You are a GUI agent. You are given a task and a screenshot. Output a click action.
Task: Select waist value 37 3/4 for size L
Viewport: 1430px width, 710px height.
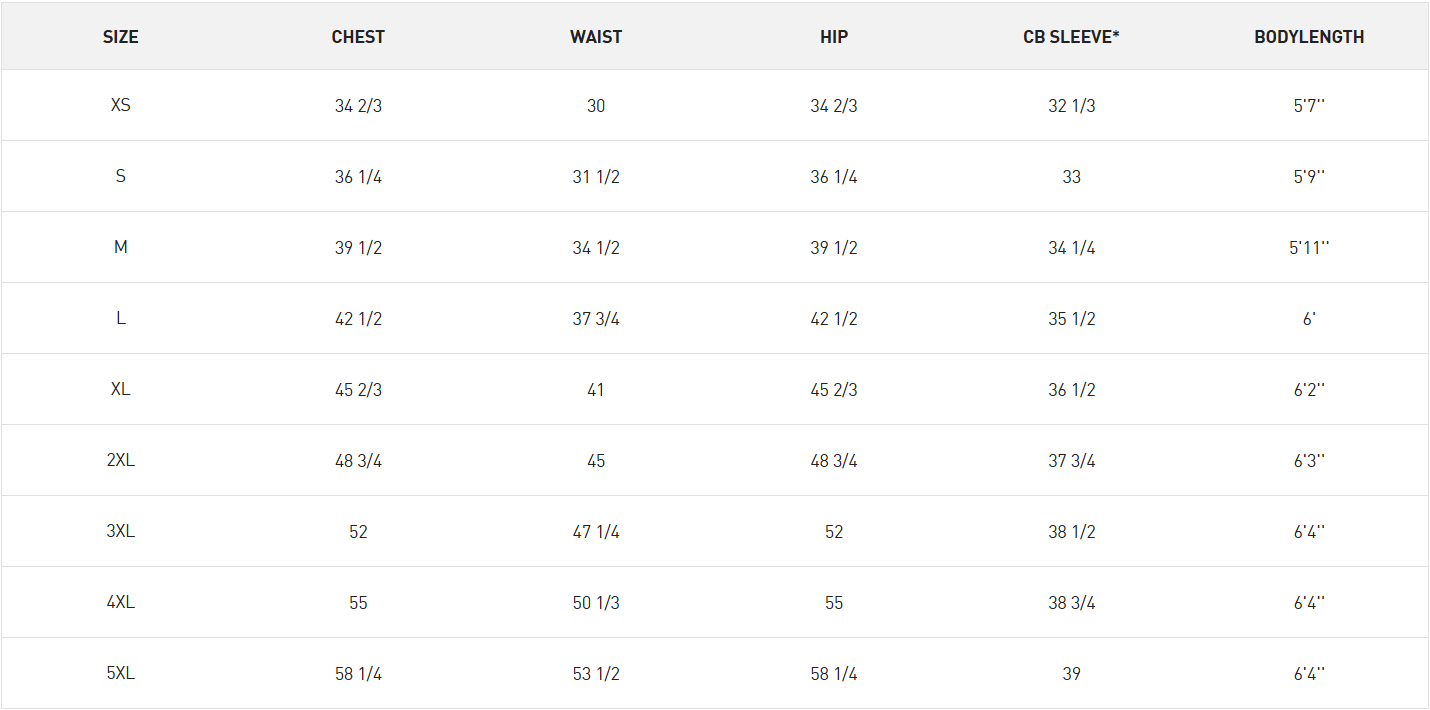pos(596,319)
